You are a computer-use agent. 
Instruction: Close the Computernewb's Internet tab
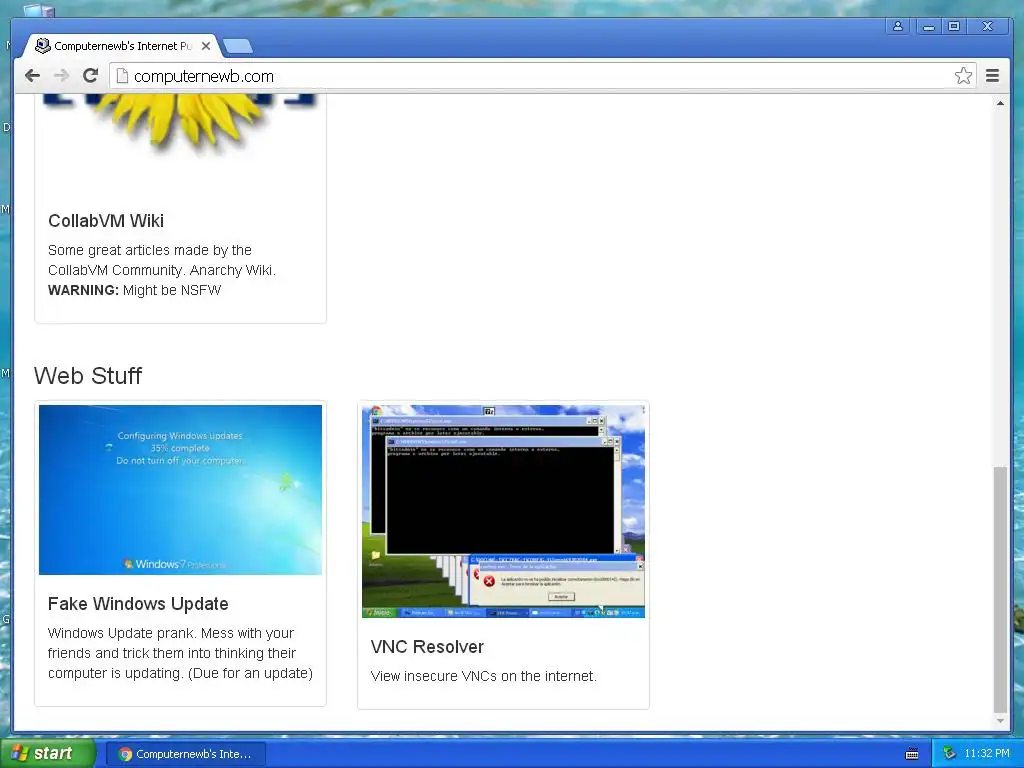[x=206, y=46]
